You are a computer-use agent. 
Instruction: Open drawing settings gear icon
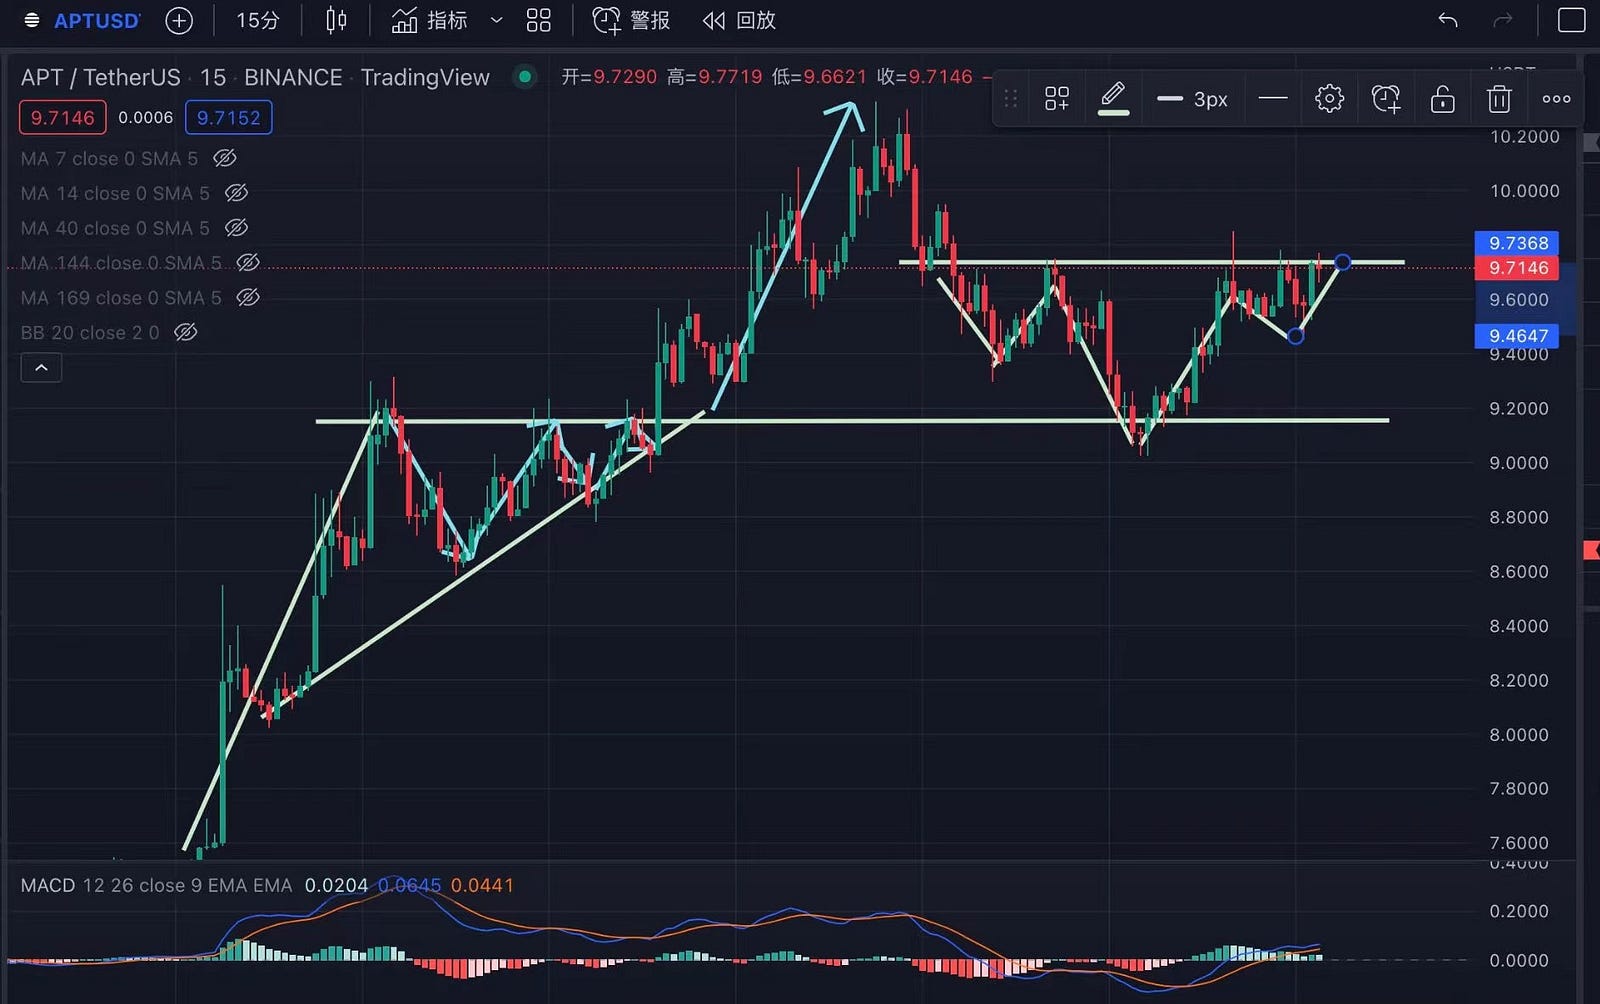(1329, 99)
